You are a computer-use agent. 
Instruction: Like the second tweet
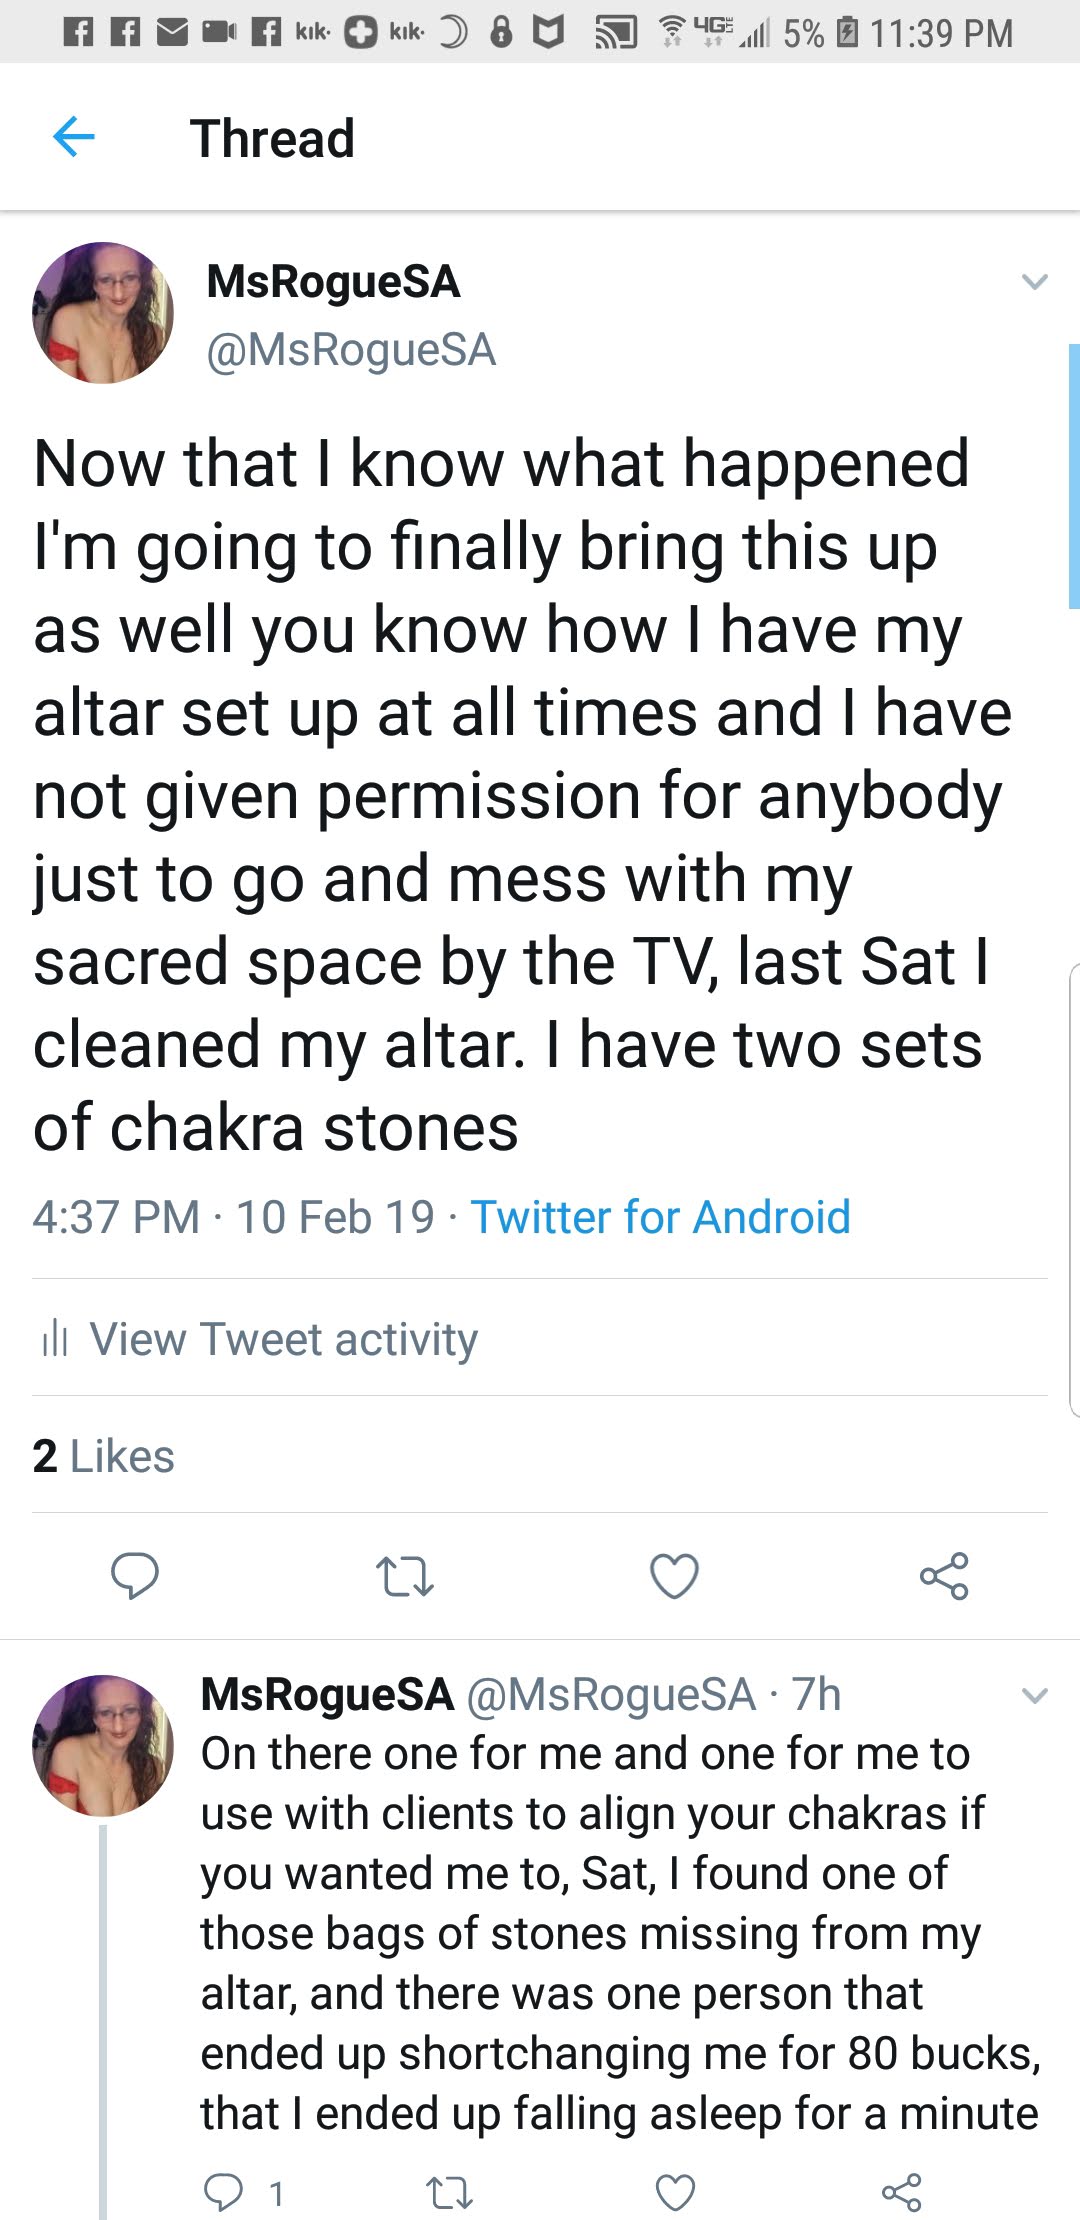pyautogui.click(x=675, y=2193)
